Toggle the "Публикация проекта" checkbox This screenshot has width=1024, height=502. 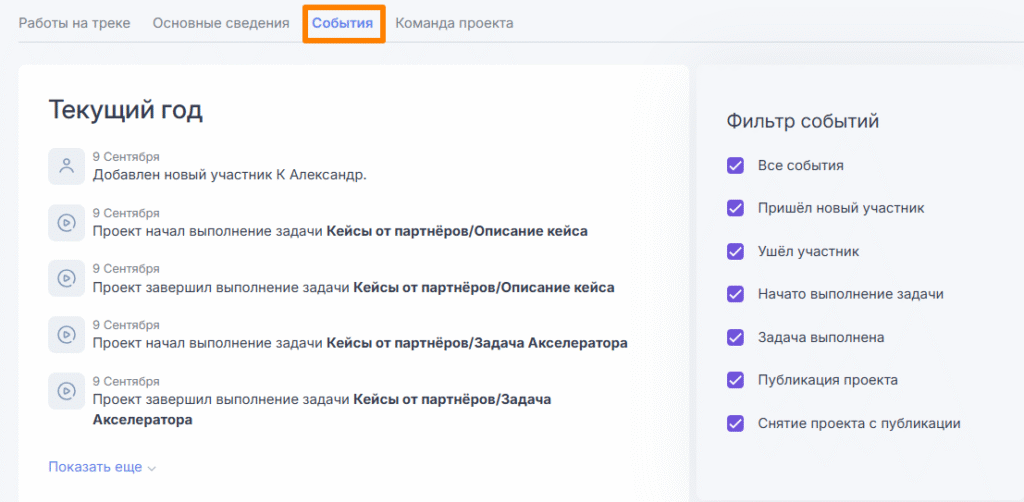736,381
